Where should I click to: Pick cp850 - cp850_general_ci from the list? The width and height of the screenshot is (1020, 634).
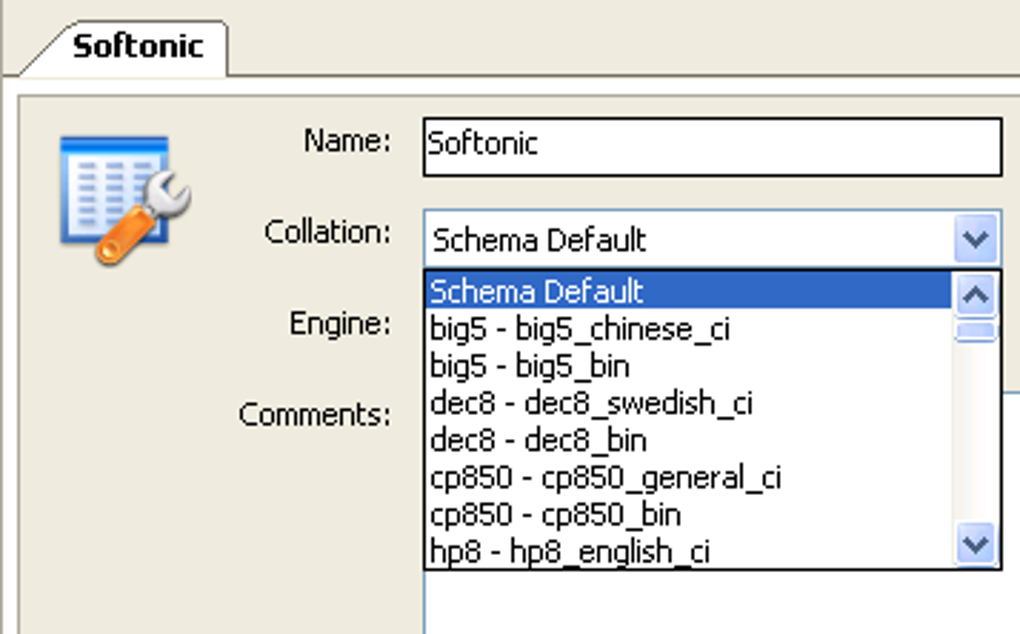[688, 477]
